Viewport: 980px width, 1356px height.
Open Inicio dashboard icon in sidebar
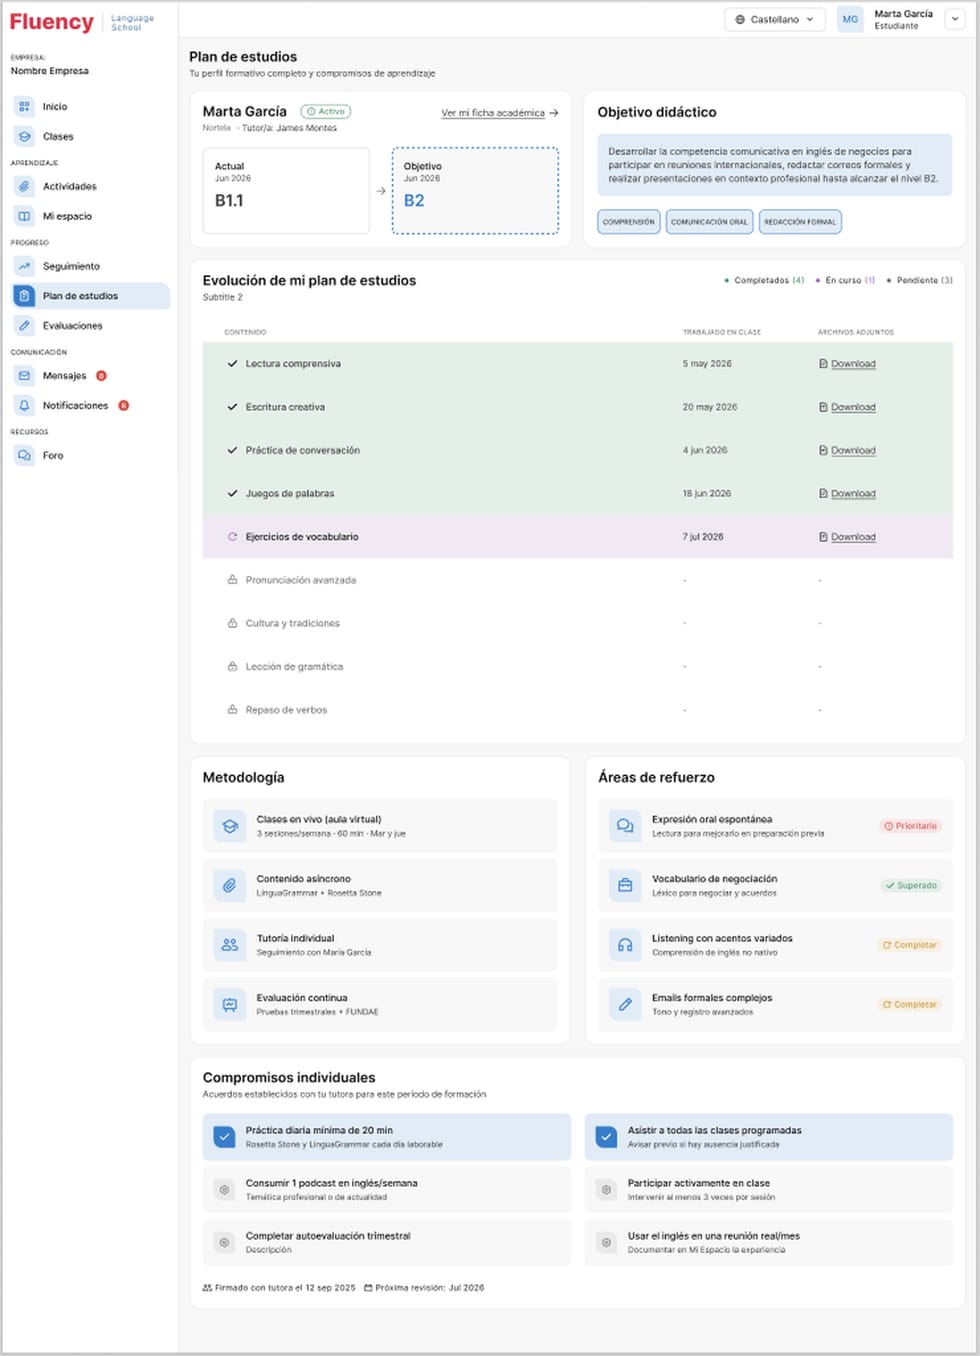[x=25, y=106]
